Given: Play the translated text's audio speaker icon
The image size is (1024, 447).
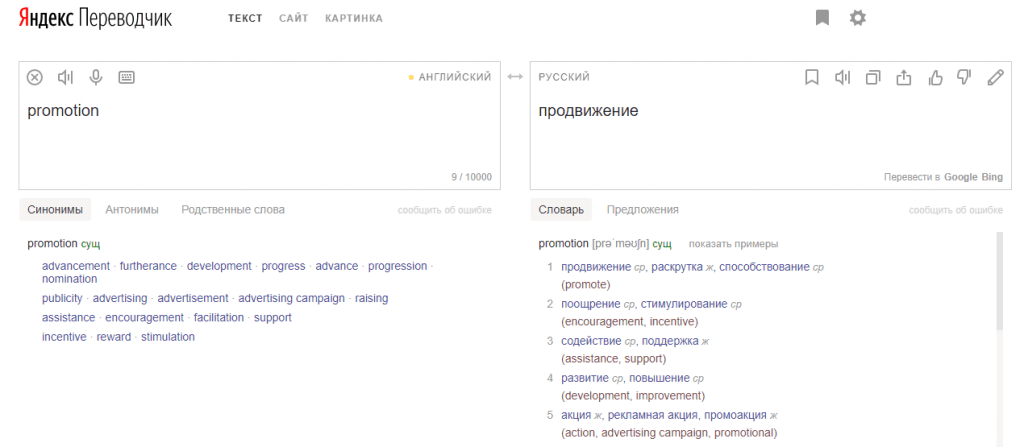Looking at the screenshot, I should tap(842, 78).
